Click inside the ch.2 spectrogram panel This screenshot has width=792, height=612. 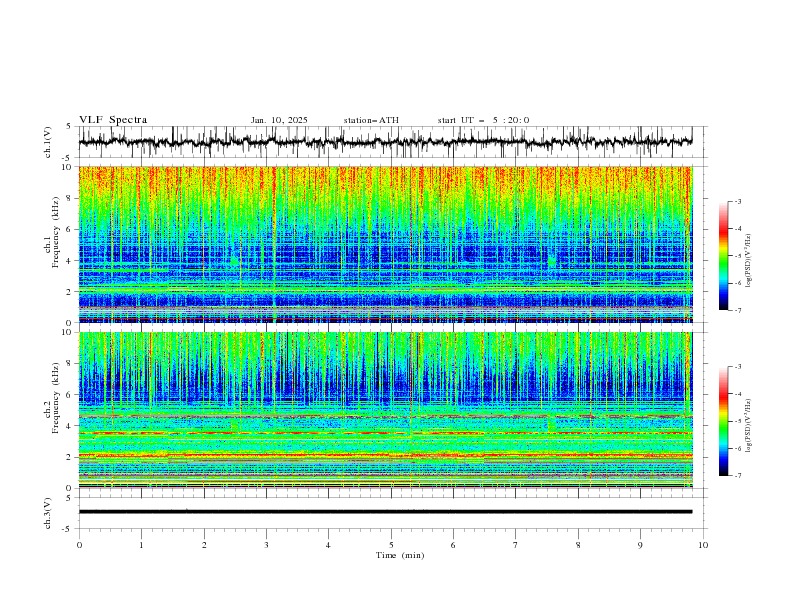pyautogui.click(x=385, y=410)
